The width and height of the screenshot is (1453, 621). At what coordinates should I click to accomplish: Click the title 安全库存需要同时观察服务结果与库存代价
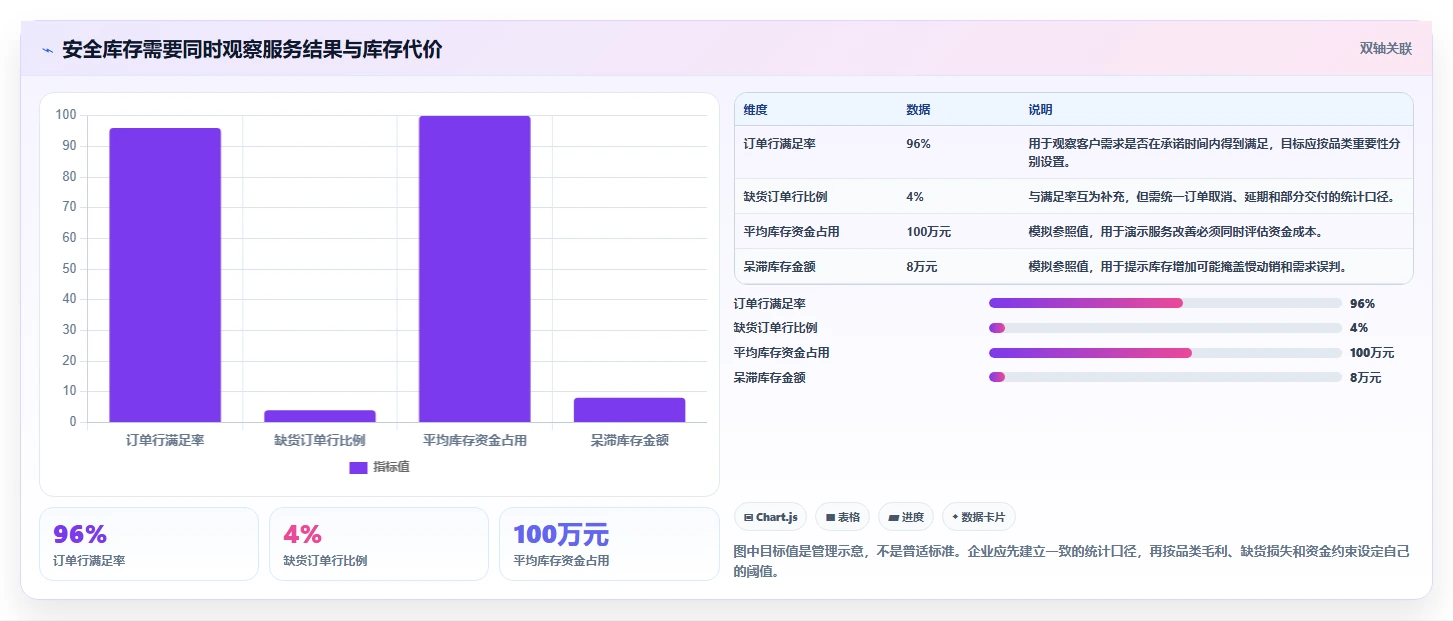click(x=252, y=49)
